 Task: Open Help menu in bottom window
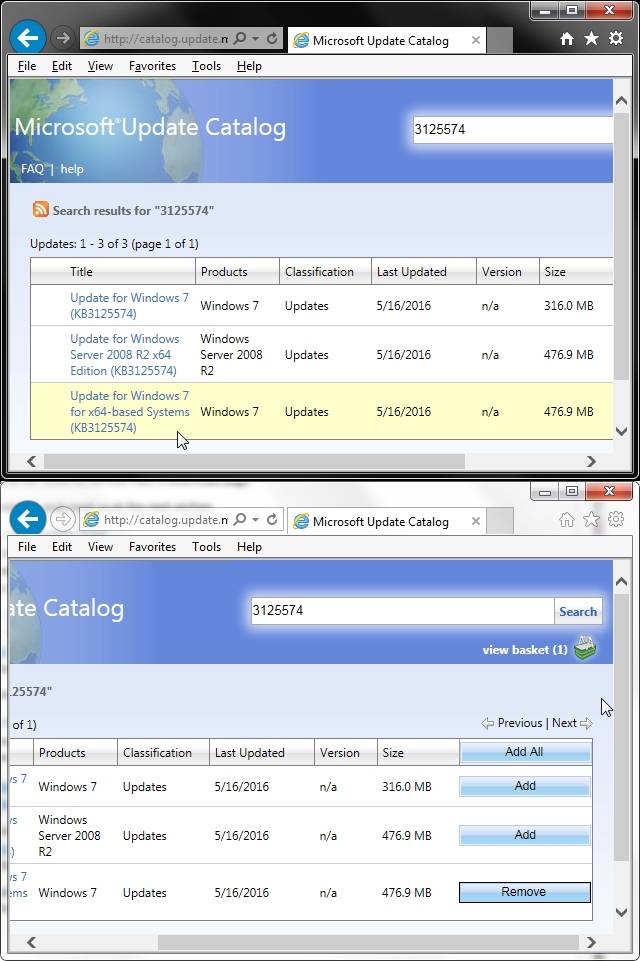pyautogui.click(x=250, y=547)
